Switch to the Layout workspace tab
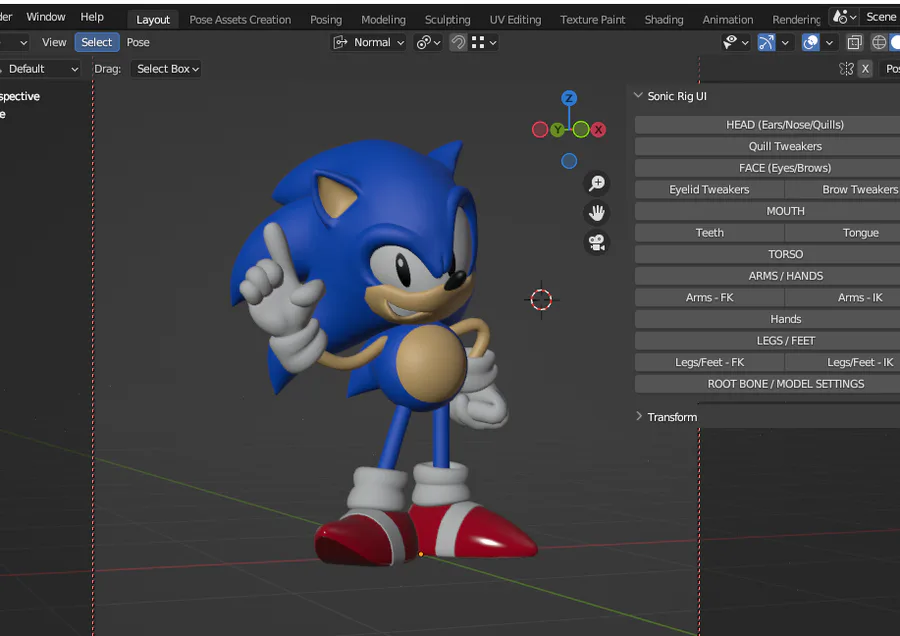Image resolution: width=900 pixels, height=636 pixels. 153,20
